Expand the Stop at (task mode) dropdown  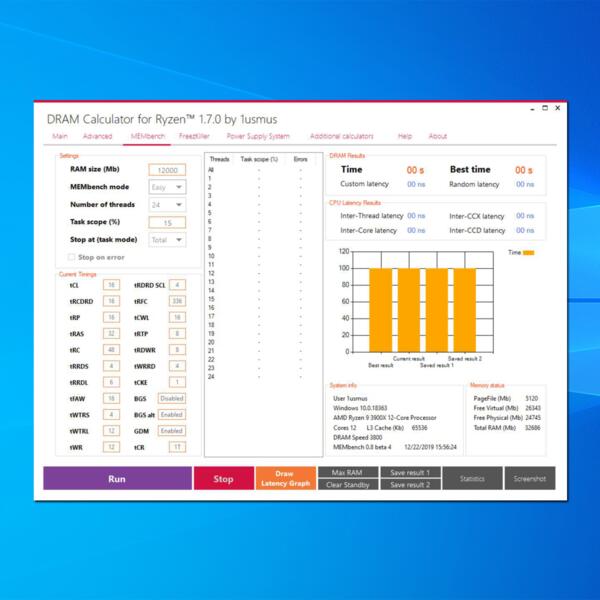point(167,240)
